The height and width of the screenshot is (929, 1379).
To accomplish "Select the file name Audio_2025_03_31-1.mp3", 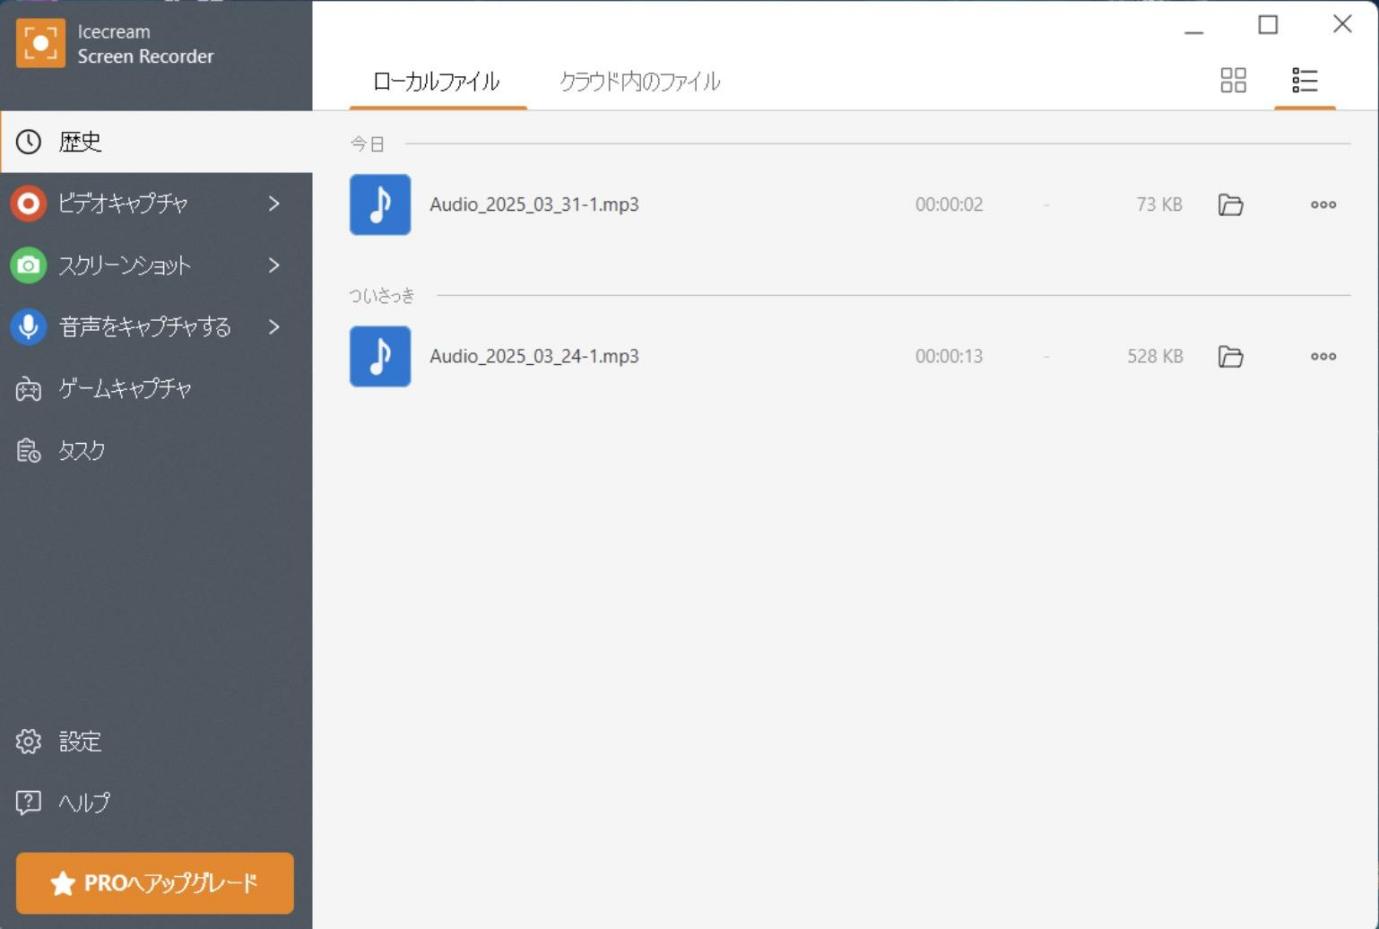I will (x=534, y=205).
